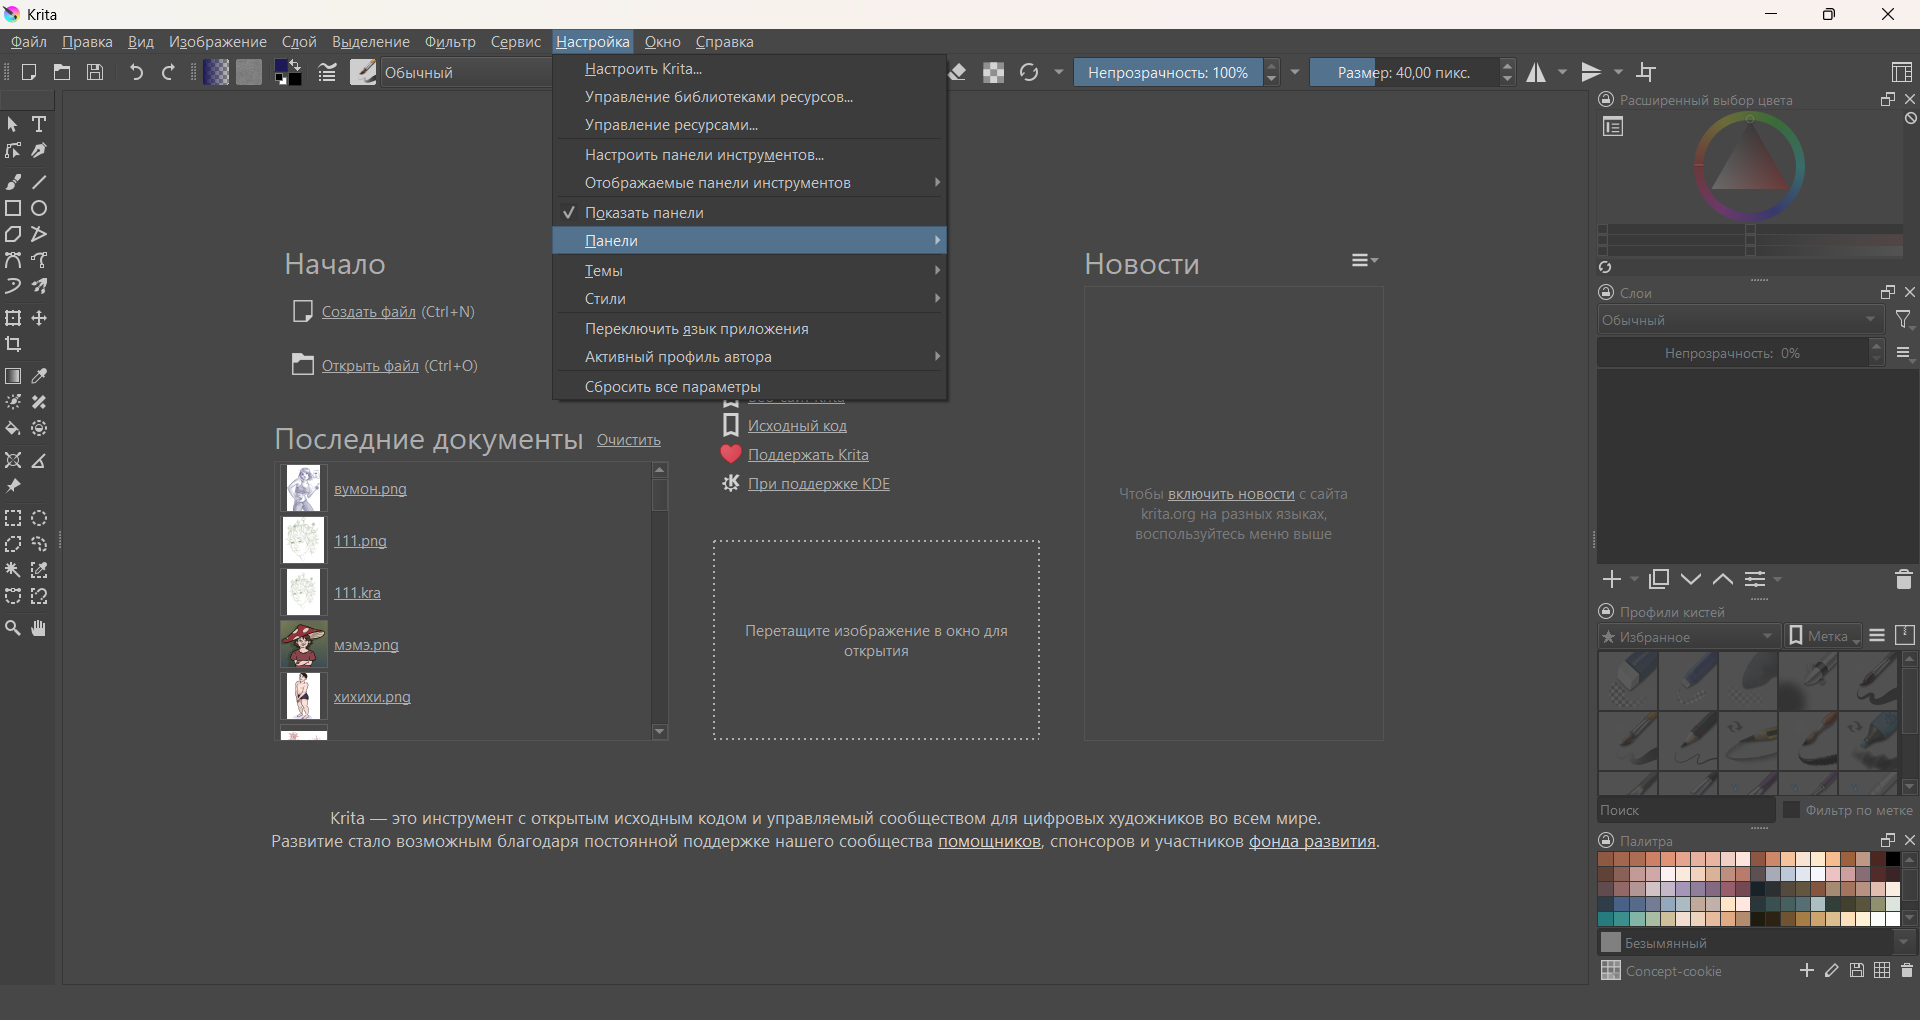The width and height of the screenshot is (1920, 1020).
Task: Click the Save document toolbar icon
Action: (95, 72)
